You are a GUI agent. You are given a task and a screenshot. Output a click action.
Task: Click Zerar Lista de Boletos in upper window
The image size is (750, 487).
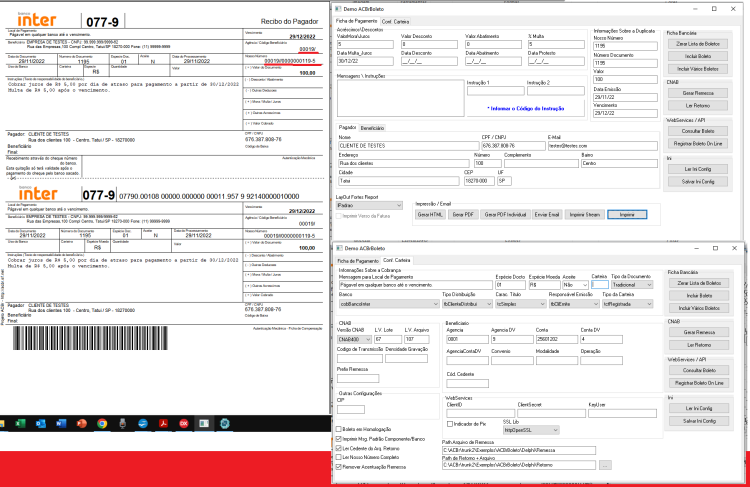tap(698, 44)
